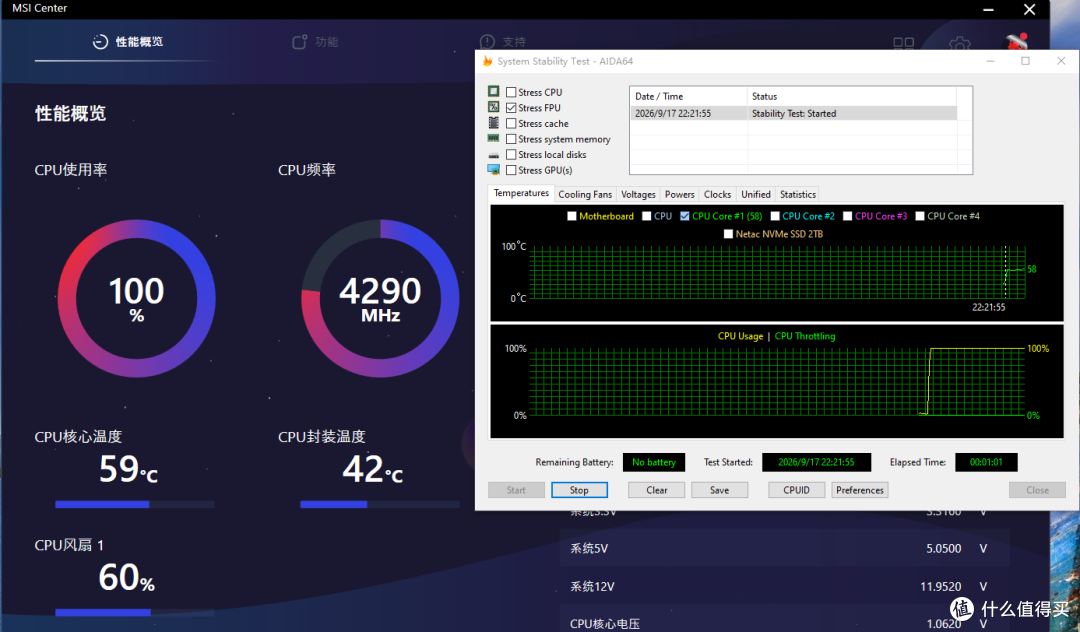
Task: Select the 'Stability Test: Started' log row
Action: coord(793,114)
